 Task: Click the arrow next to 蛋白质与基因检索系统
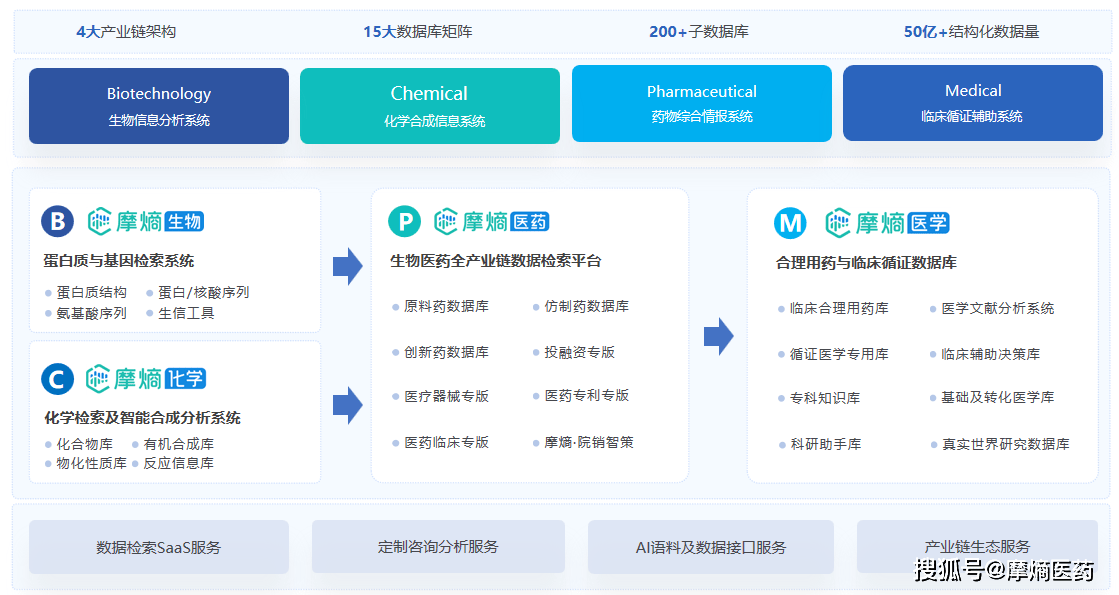click(347, 266)
